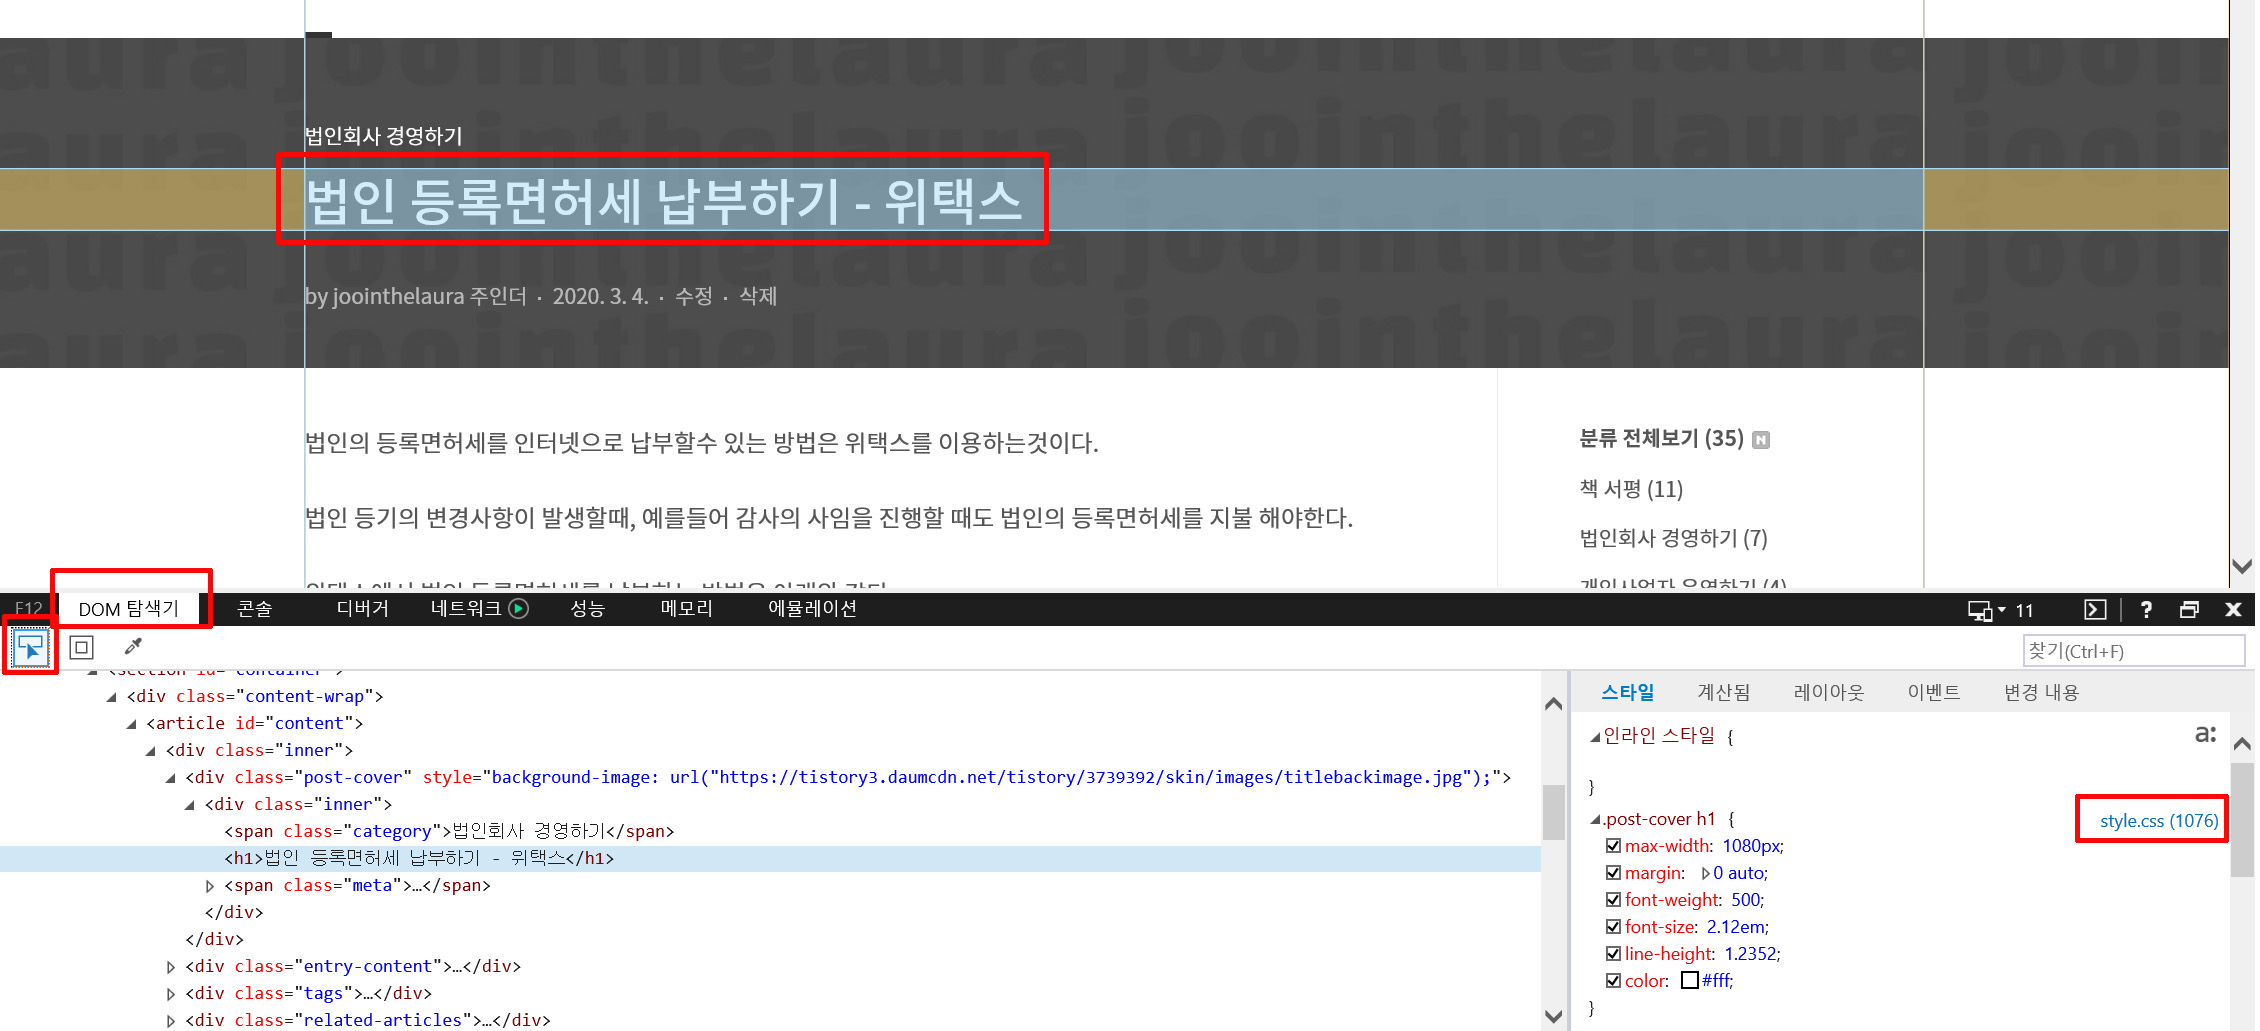Collapse the div content-wrap node
The width and height of the screenshot is (2260, 1031).
[x=111, y=697]
